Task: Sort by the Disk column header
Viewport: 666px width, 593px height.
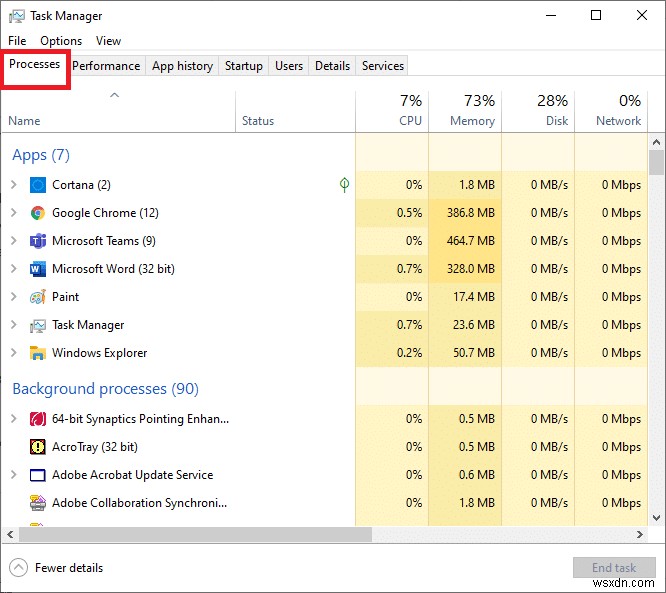Action: [538, 111]
